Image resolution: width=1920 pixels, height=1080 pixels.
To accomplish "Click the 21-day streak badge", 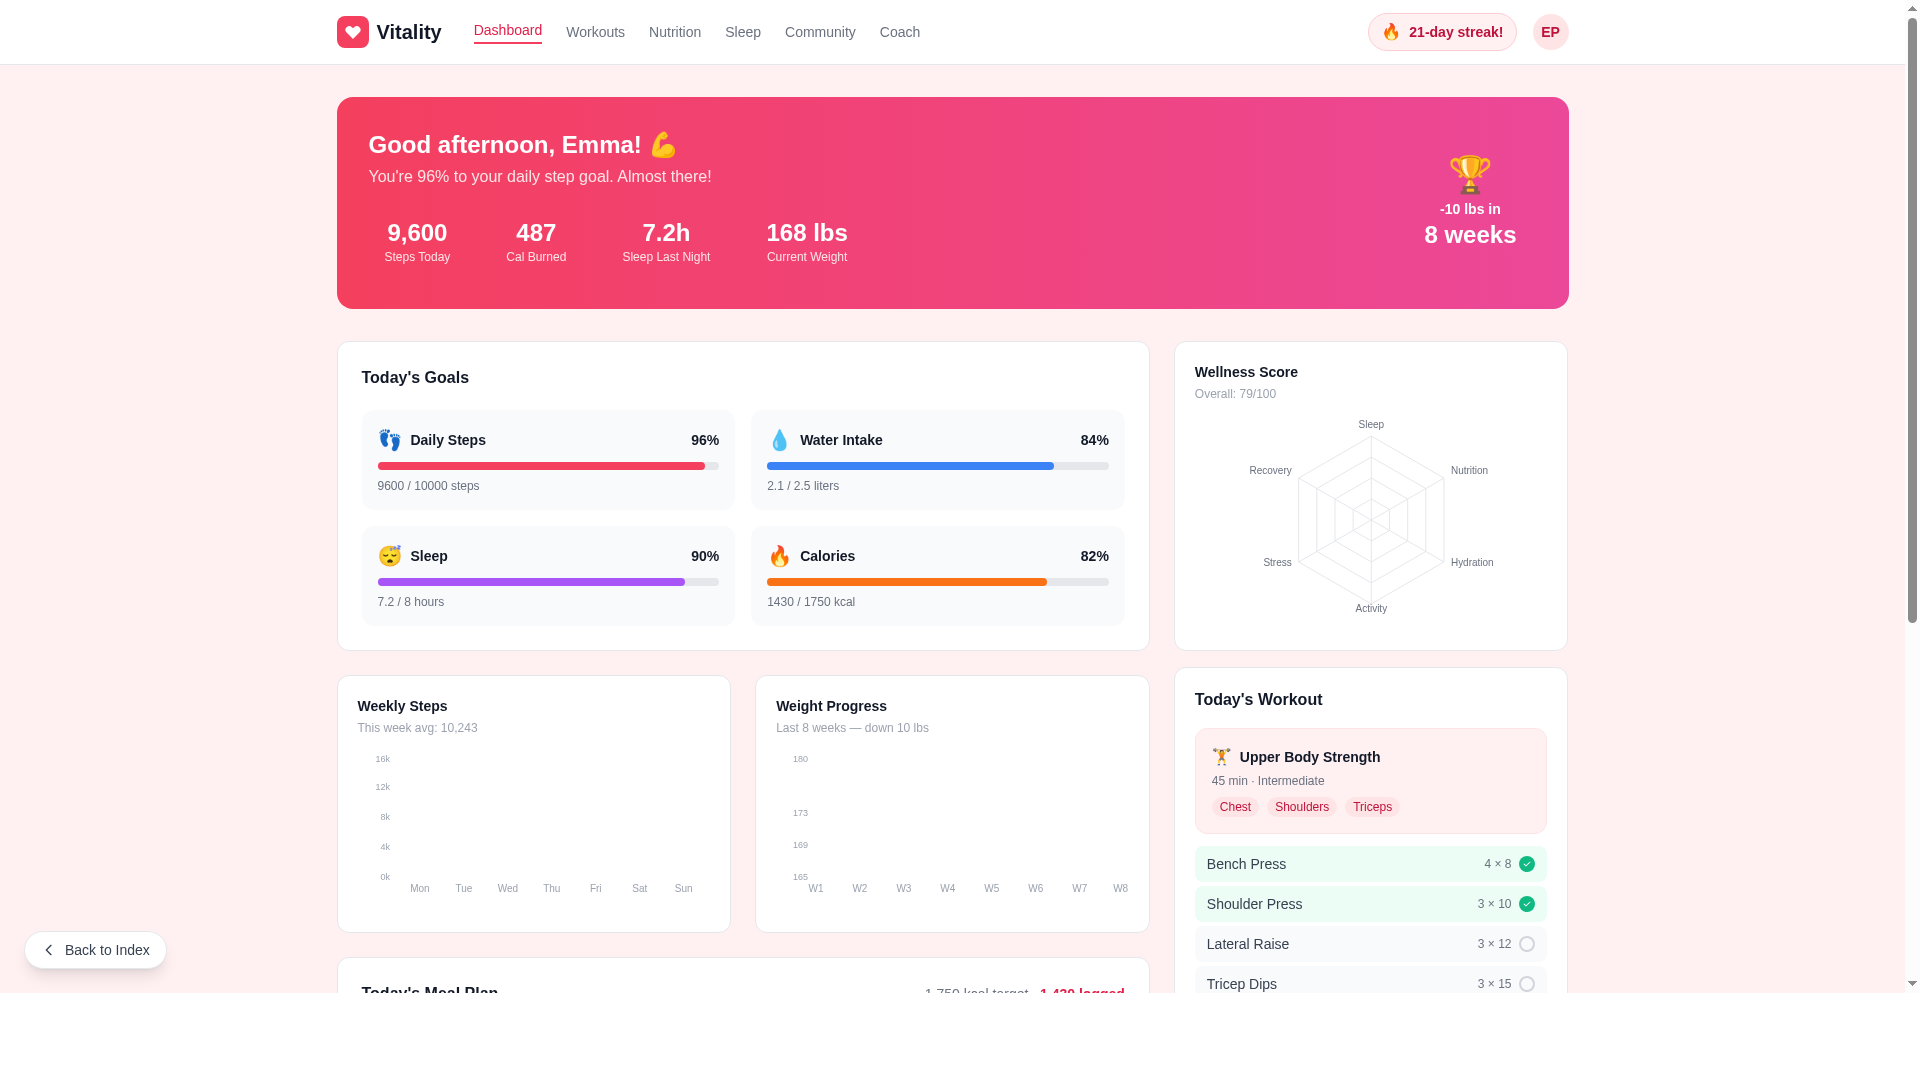I will (x=1441, y=31).
